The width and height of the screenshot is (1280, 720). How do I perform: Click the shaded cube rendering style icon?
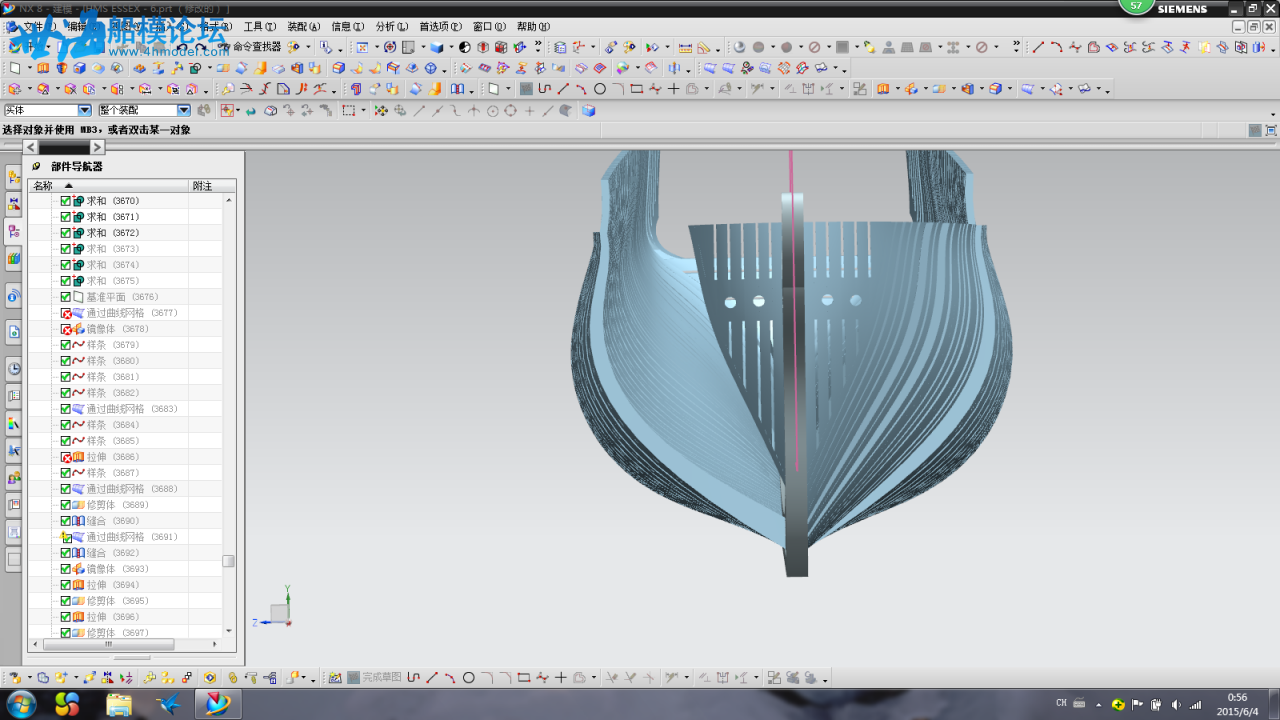pyautogui.click(x=436, y=47)
